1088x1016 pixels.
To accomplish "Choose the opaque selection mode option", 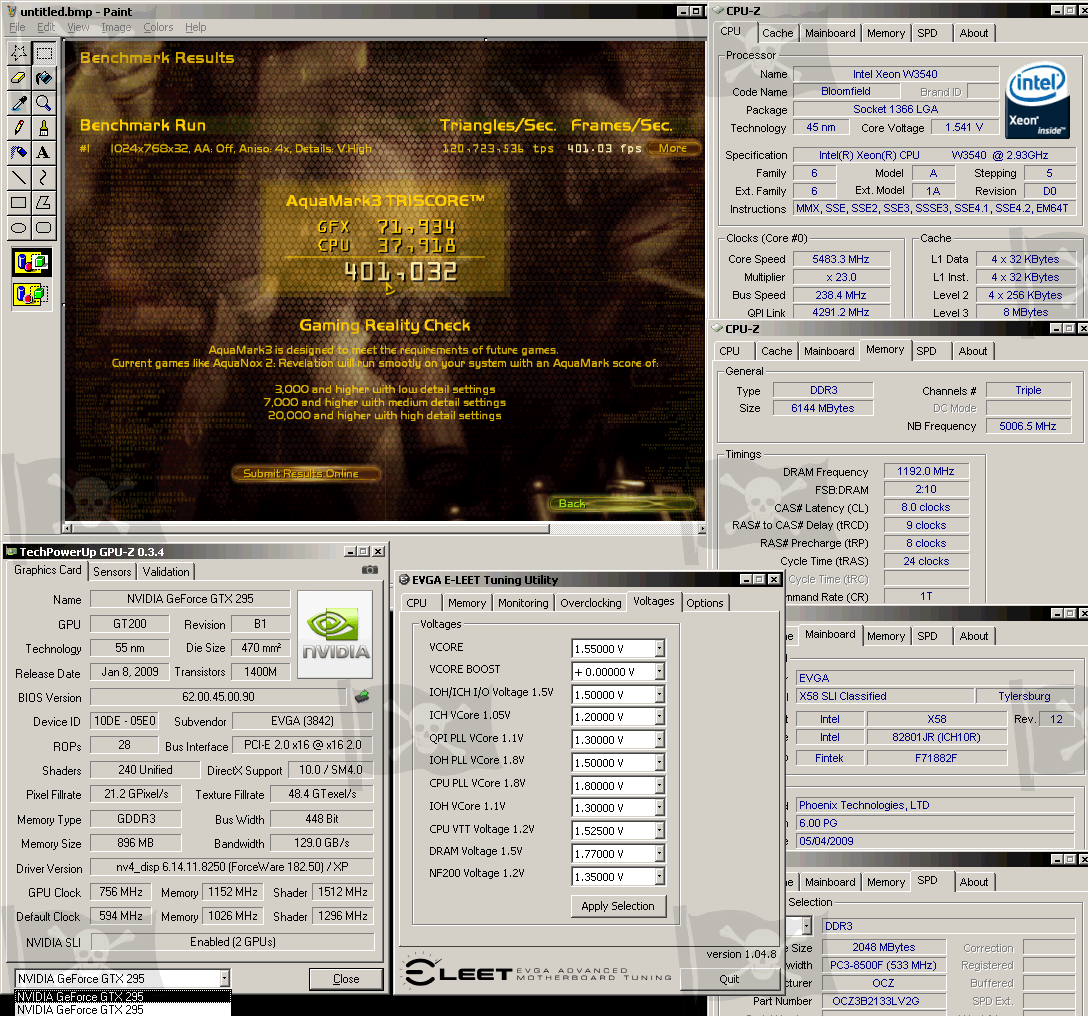I will 31,263.
